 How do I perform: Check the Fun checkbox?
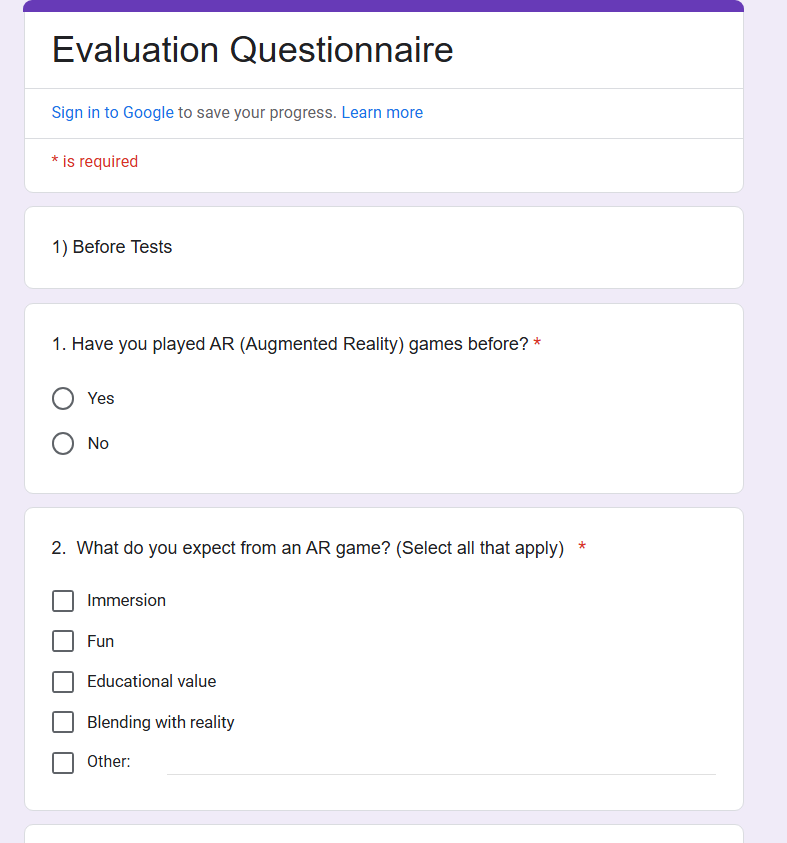coord(63,641)
